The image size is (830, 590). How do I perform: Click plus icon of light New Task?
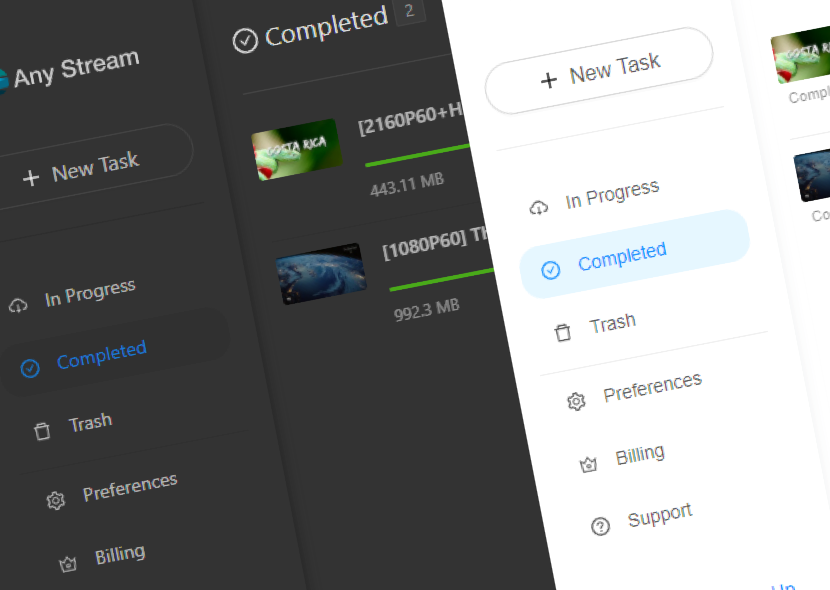(x=549, y=80)
